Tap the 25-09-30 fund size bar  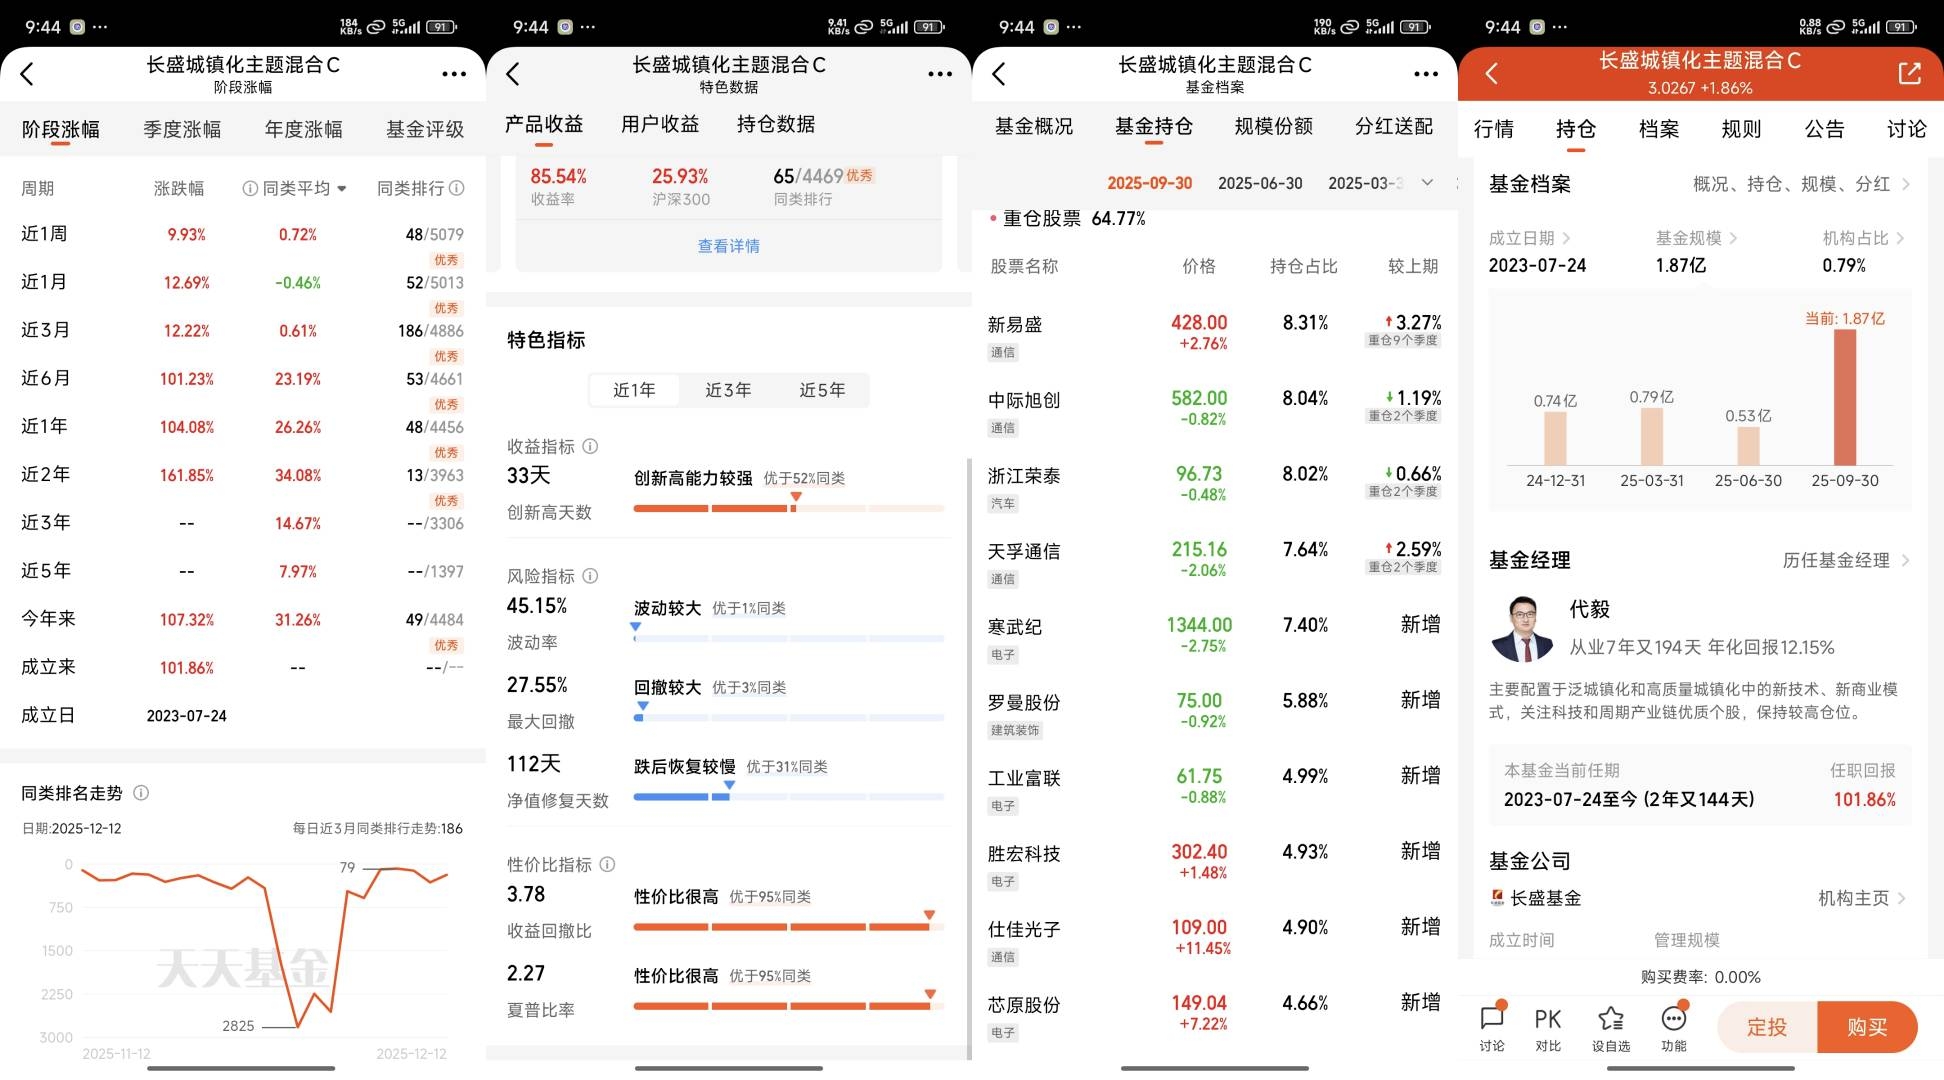pyautogui.click(x=1844, y=397)
